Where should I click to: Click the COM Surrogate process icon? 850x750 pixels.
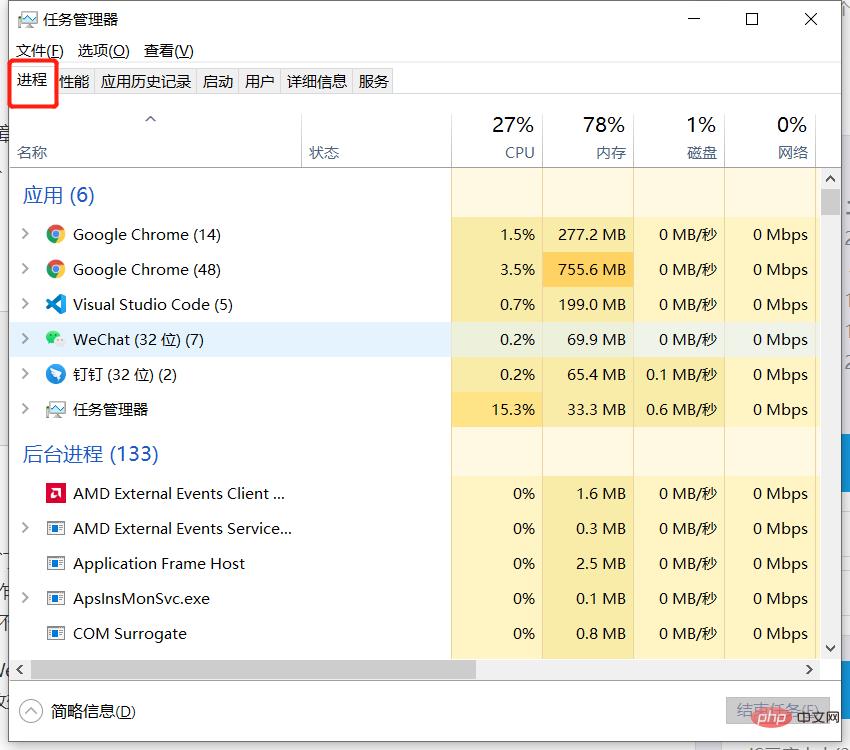point(56,633)
